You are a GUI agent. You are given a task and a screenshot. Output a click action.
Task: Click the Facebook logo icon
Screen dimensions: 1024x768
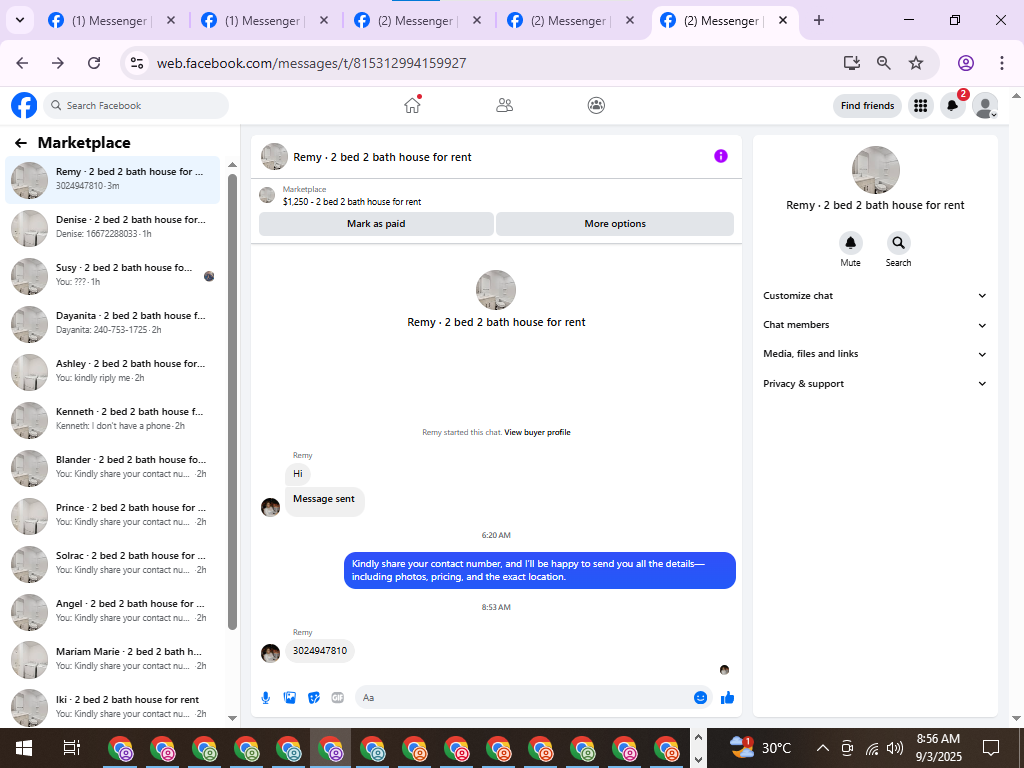(x=24, y=105)
